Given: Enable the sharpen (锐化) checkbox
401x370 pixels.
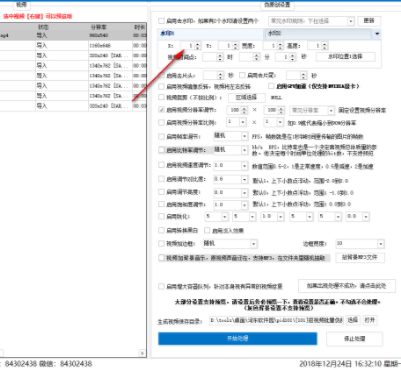Looking at the screenshot, I should point(161,216).
